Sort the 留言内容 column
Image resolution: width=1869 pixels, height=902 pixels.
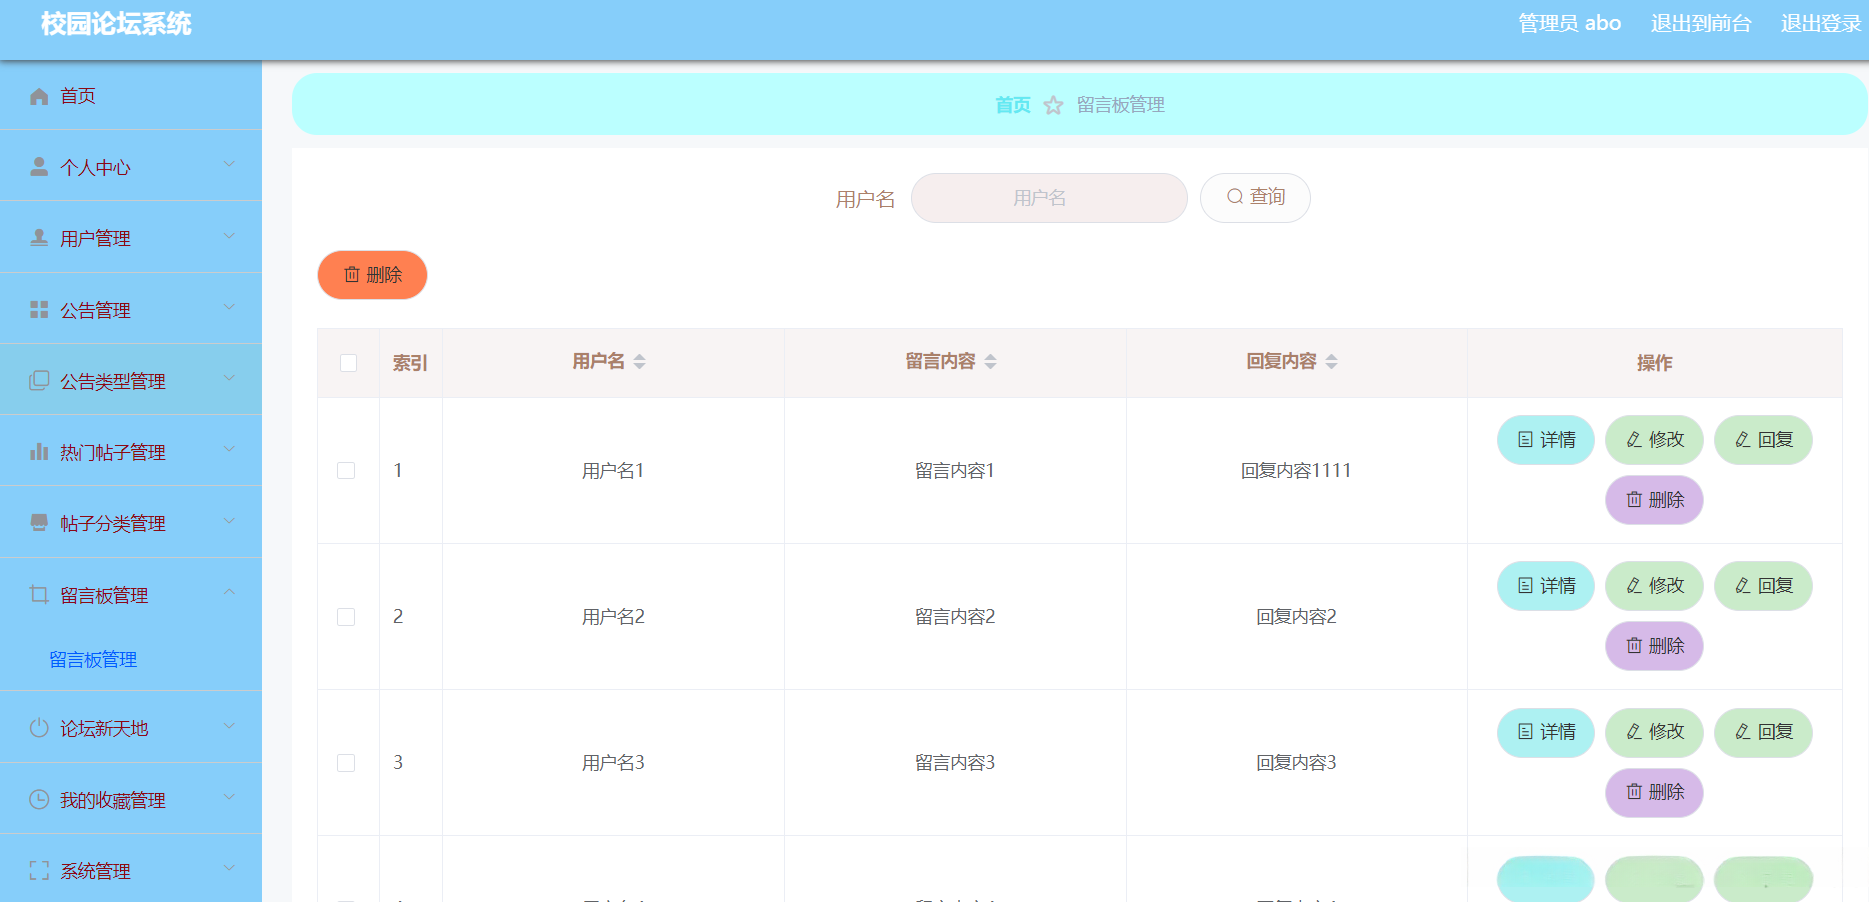990,361
